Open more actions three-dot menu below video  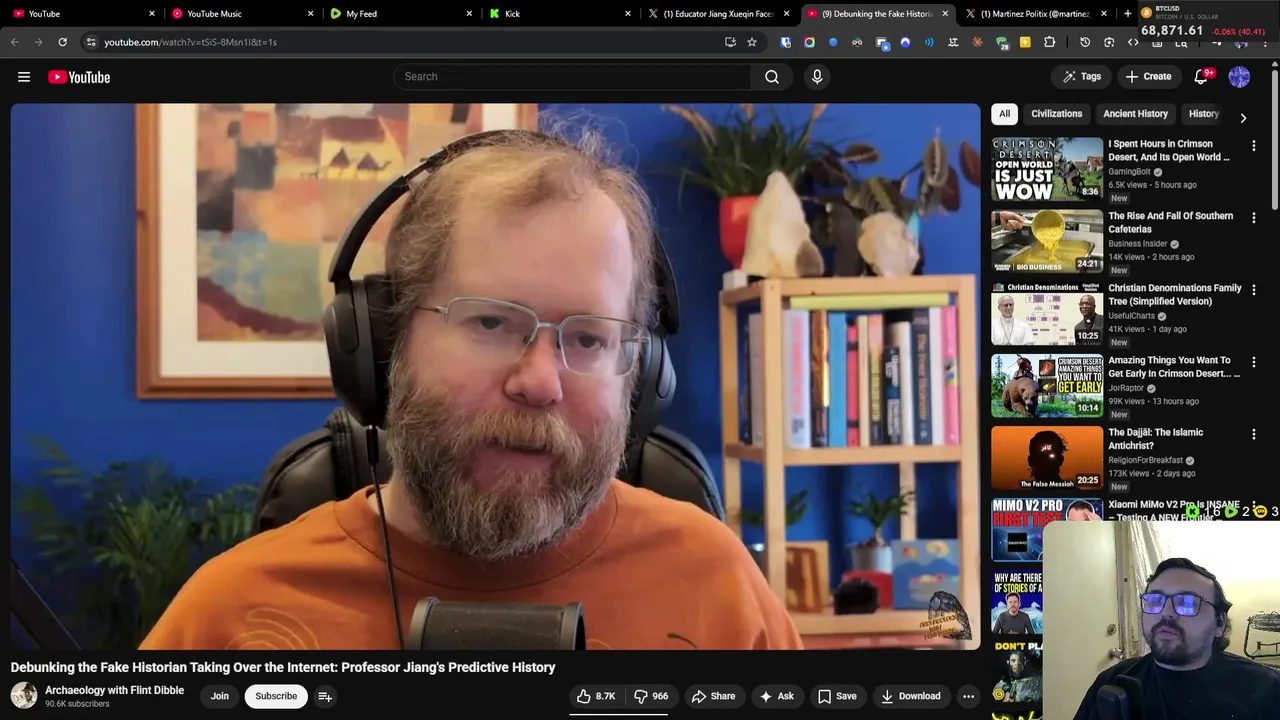point(968,696)
